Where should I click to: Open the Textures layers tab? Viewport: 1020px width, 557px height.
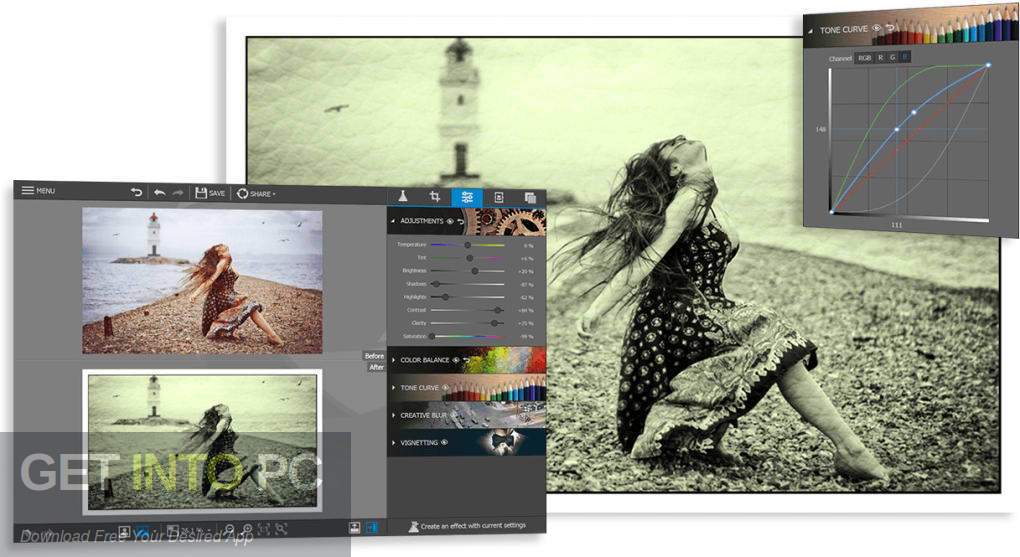point(530,197)
